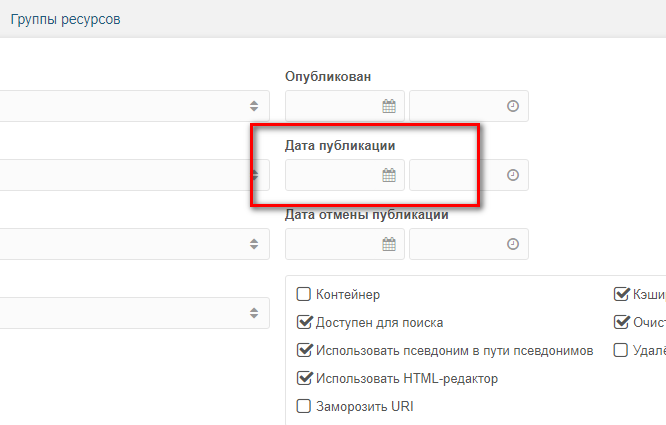The height and width of the screenshot is (425, 666).
Task: Expand dropdown beside Дата отмены публикации field
Action: (254, 244)
